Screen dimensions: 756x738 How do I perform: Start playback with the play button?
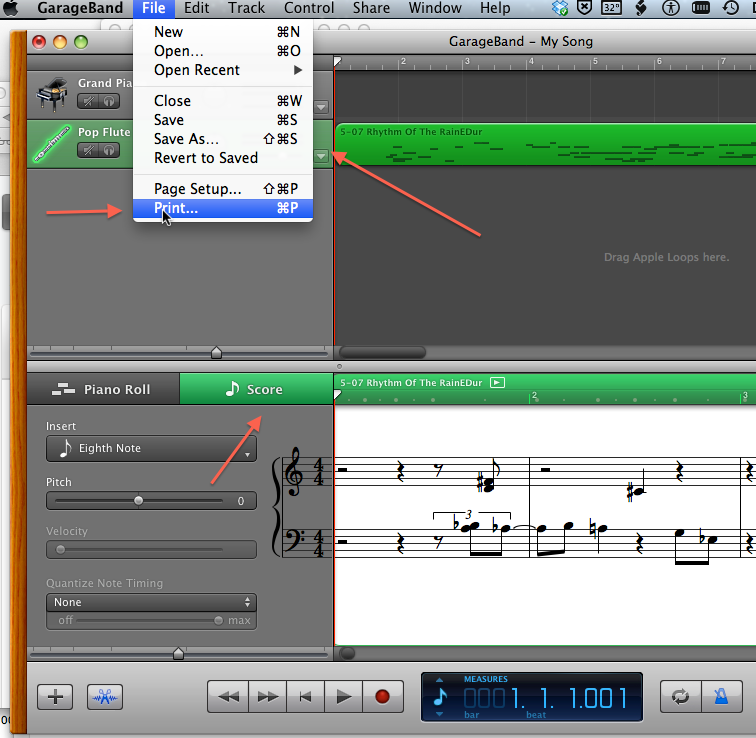point(343,697)
